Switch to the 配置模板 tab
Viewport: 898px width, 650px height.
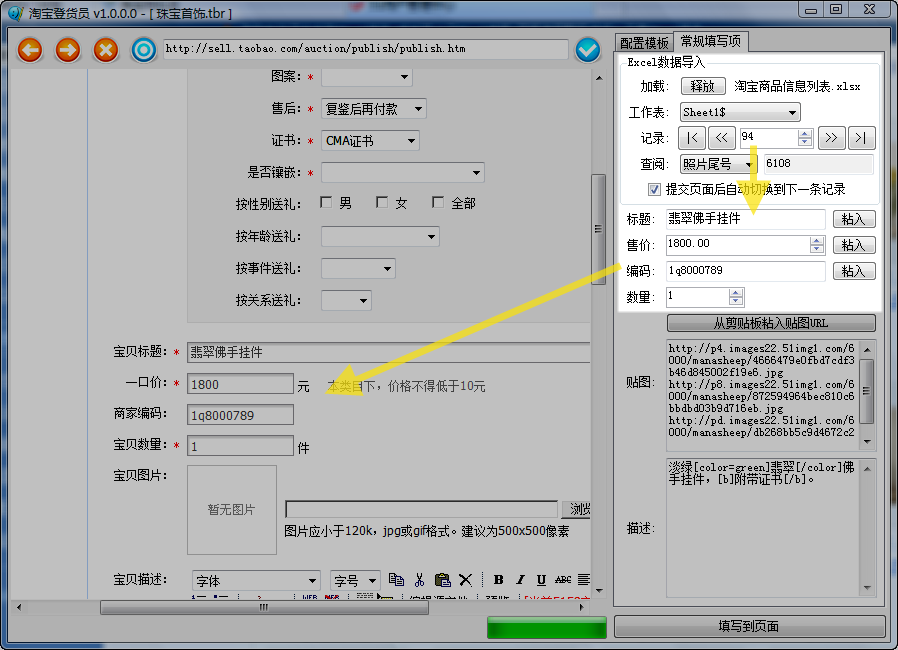644,43
